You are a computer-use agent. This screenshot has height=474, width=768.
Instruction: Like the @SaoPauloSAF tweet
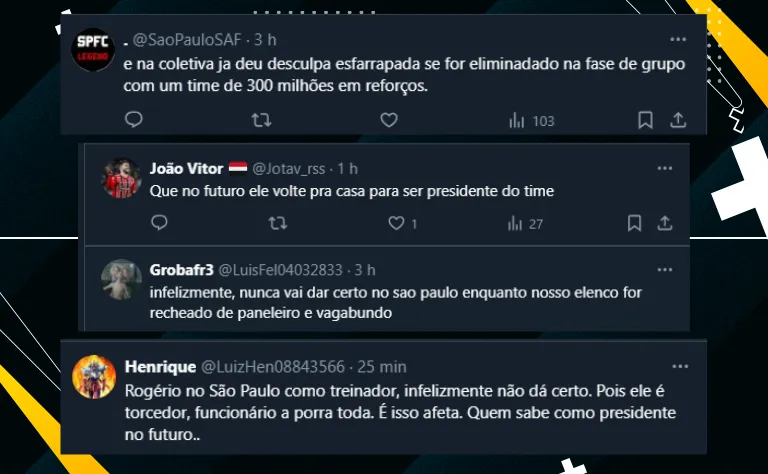pos(389,120)
